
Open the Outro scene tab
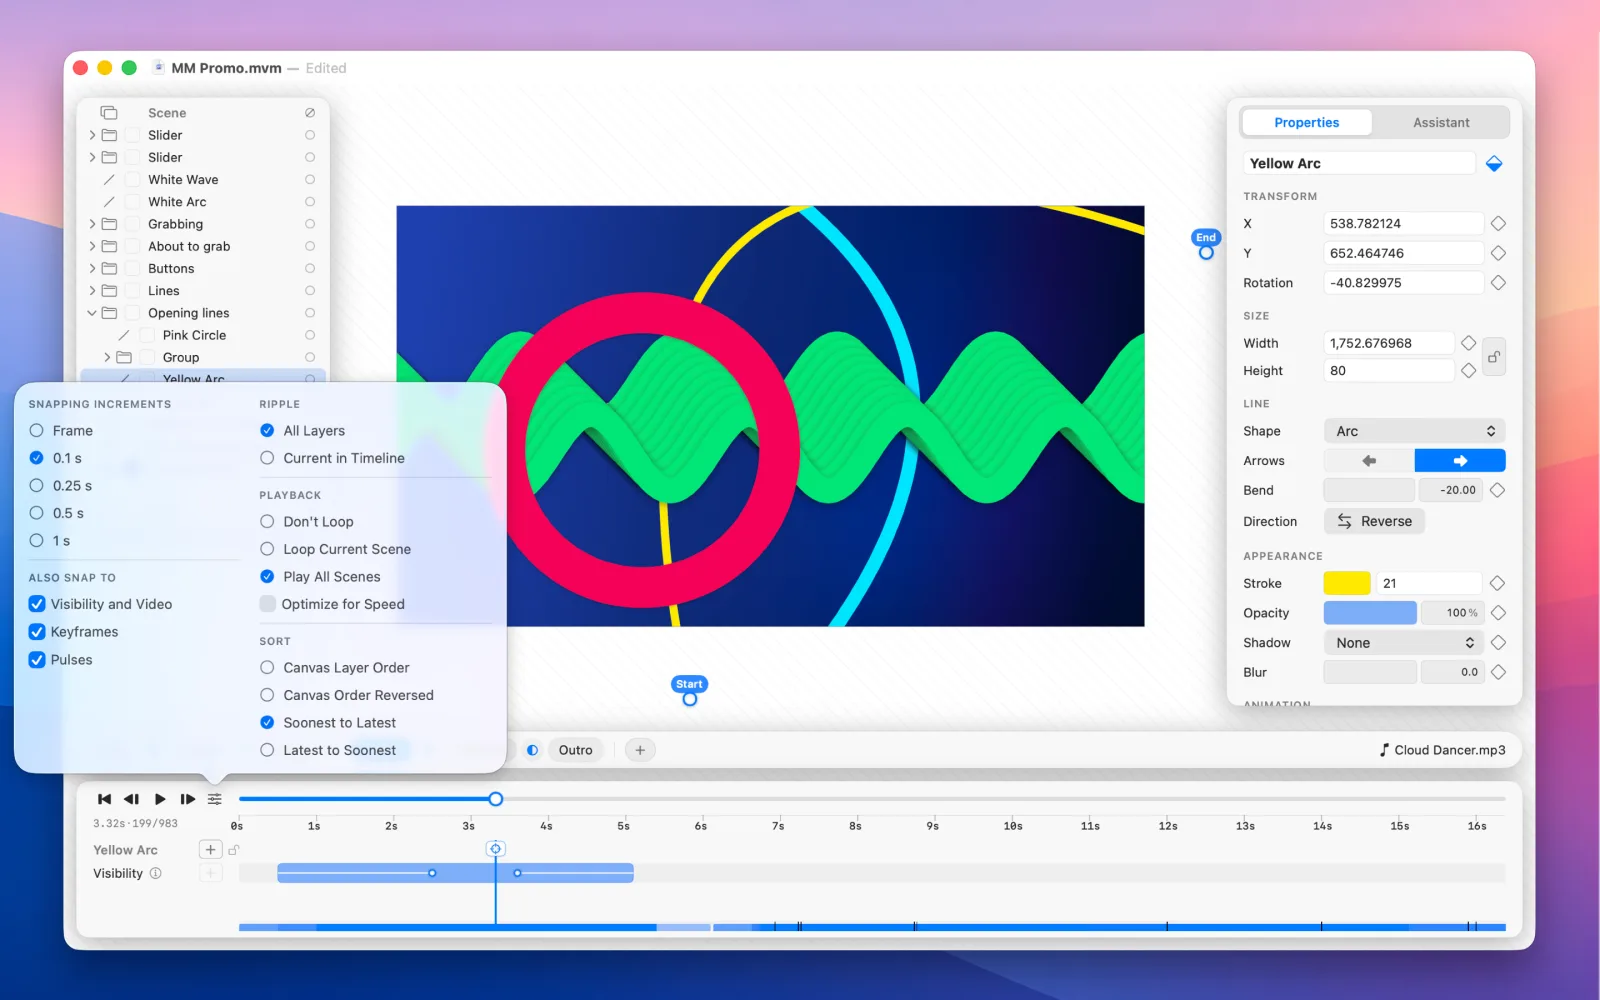click(x=575, y=750)
